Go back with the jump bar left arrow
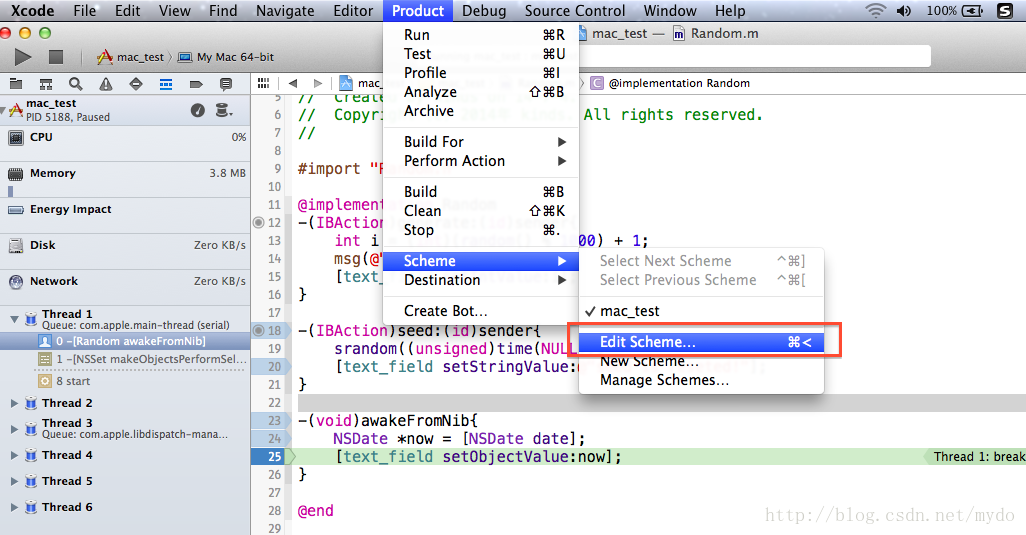 click(x=292, y=83)
